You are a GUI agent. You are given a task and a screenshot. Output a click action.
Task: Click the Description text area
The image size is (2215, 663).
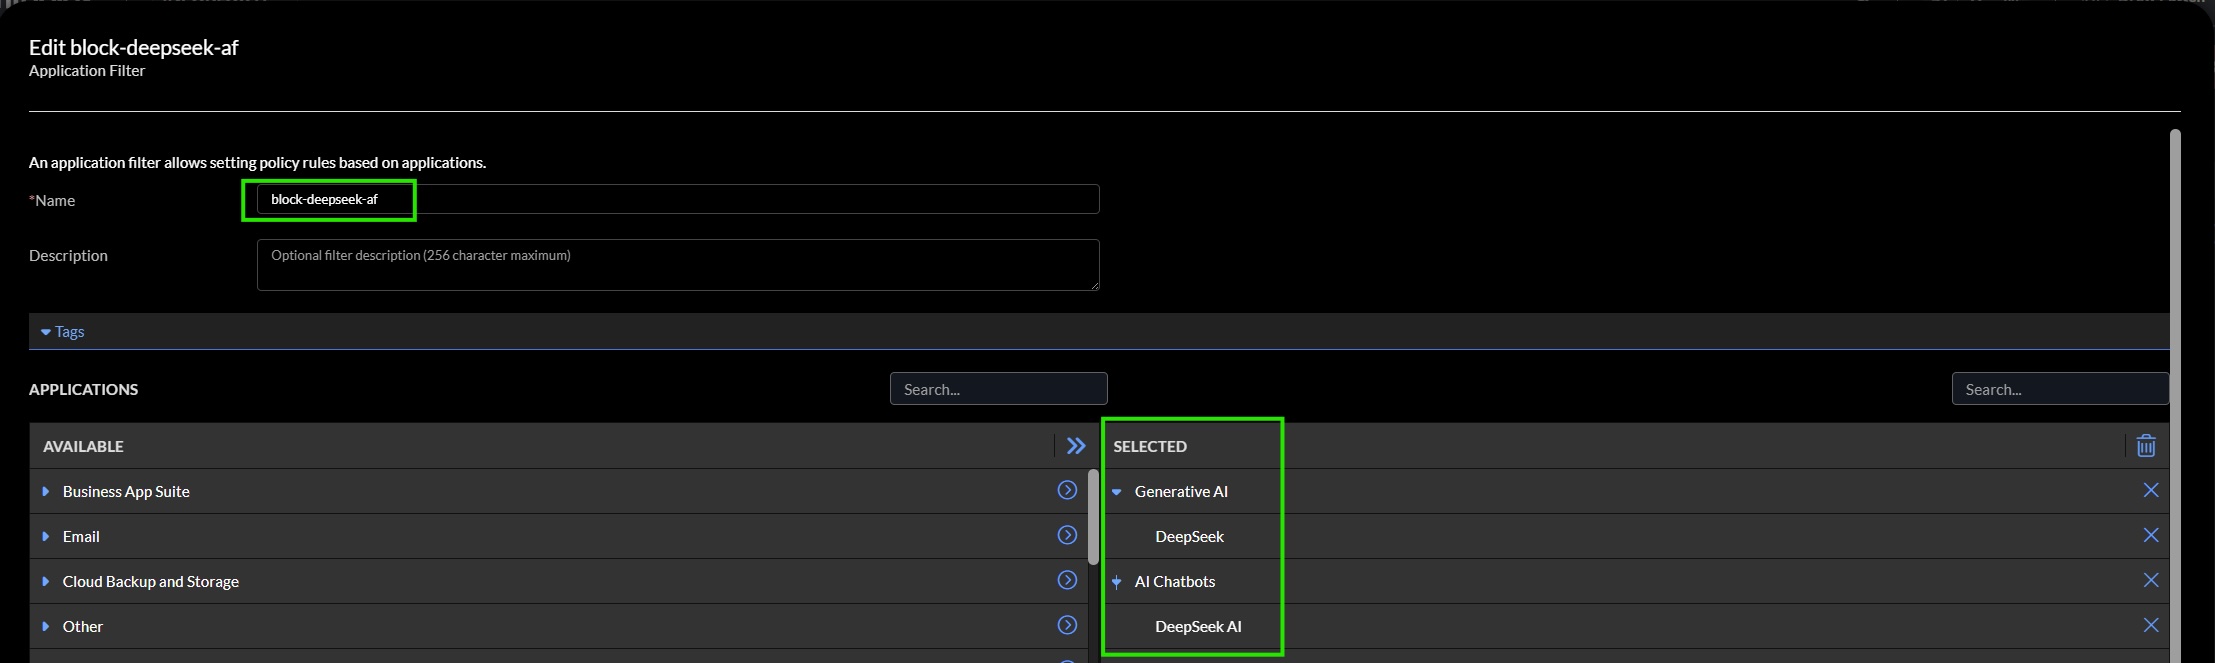tap(678, 265)
